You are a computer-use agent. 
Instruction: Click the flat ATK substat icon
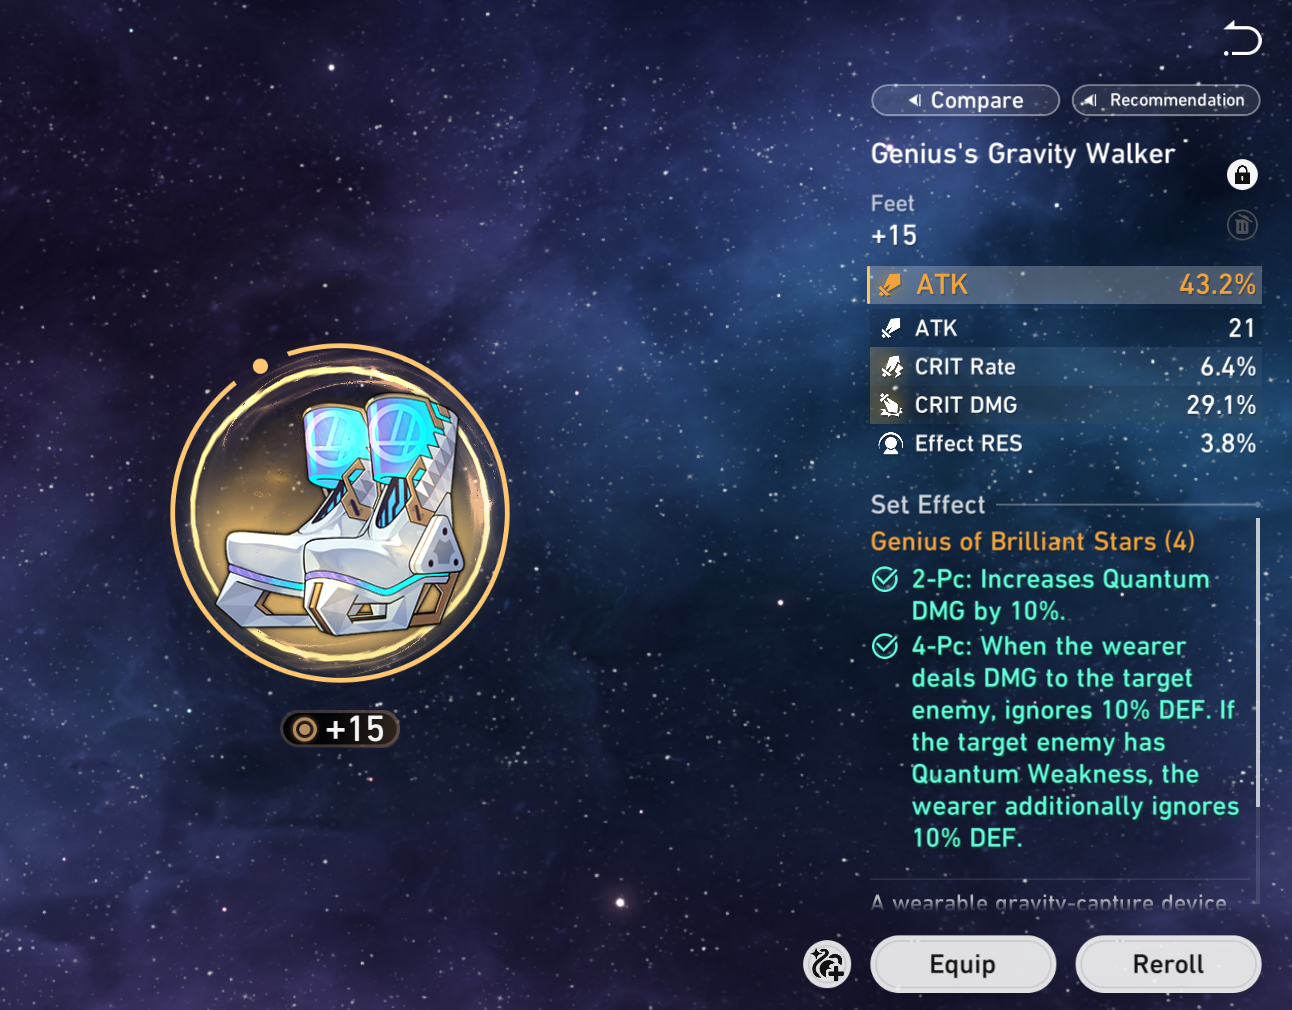pyautogui.click(x=890, y=328)
